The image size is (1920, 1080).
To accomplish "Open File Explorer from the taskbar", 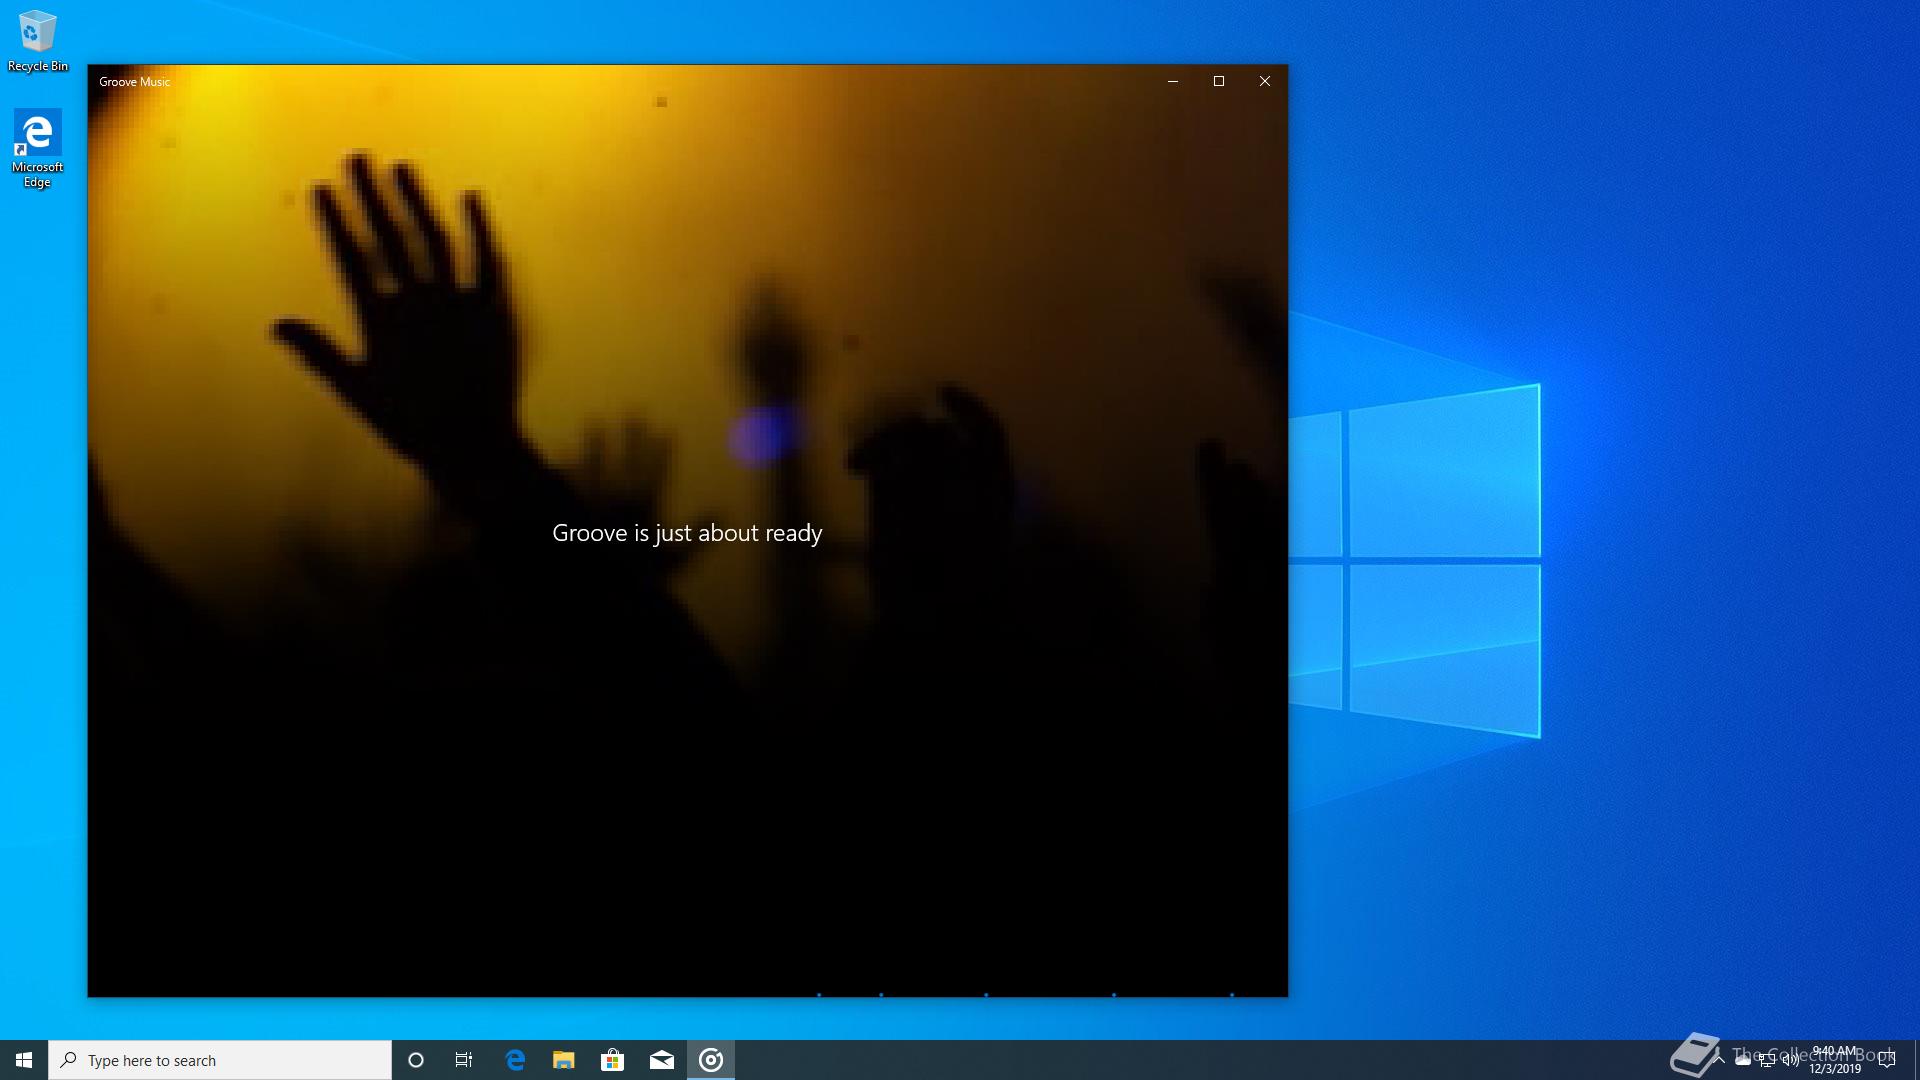I will pyautogui.click(x=564, y=1060).
